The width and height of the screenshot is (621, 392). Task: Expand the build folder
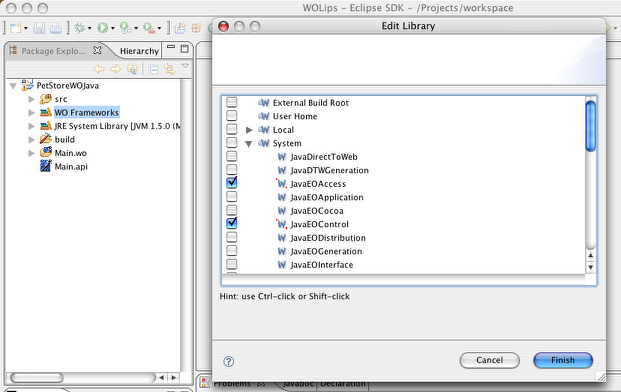[32, 139]
